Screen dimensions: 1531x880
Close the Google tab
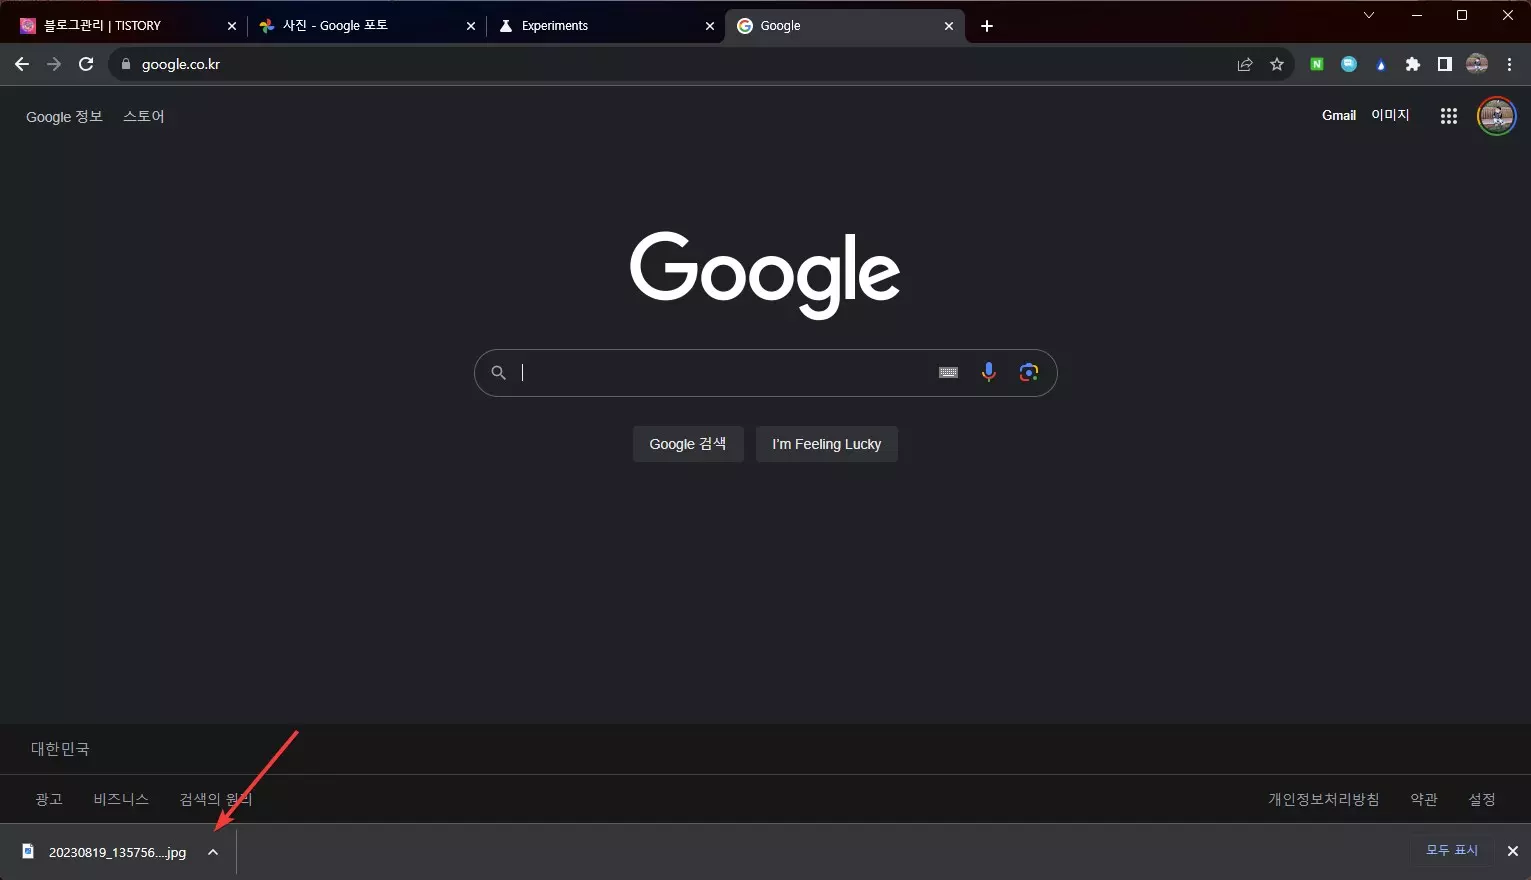949,26
